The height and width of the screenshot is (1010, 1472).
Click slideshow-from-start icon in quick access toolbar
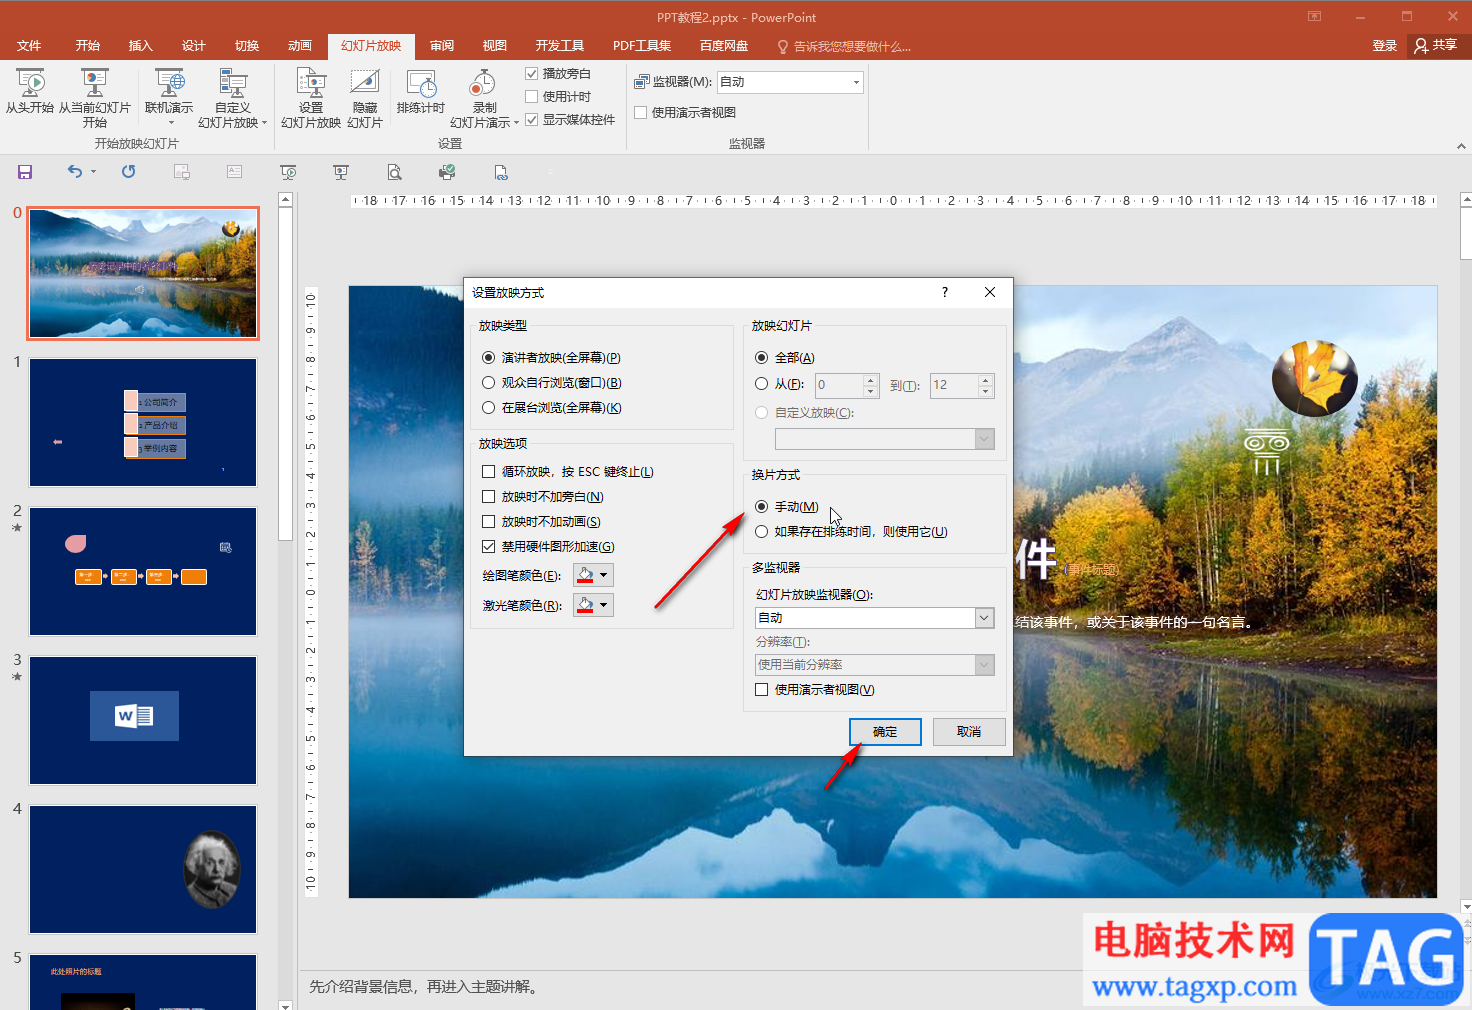[288, 172]
